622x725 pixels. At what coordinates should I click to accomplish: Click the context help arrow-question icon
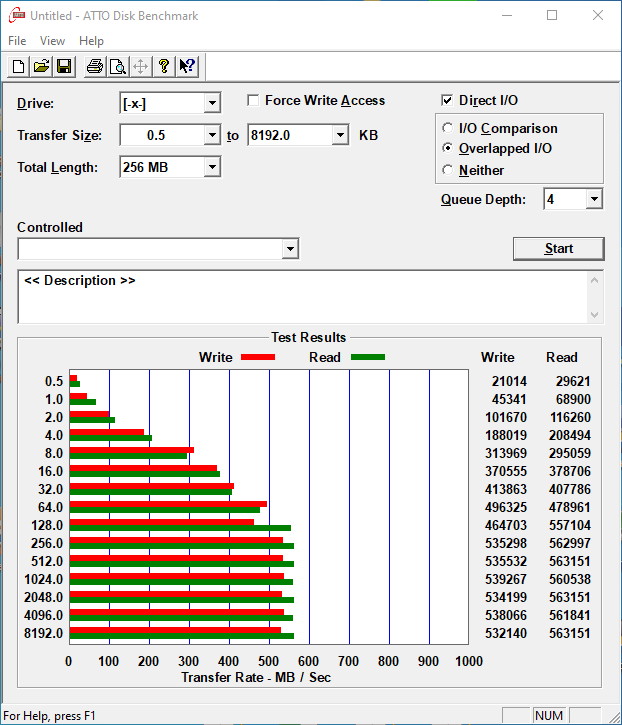click(187, 67)
